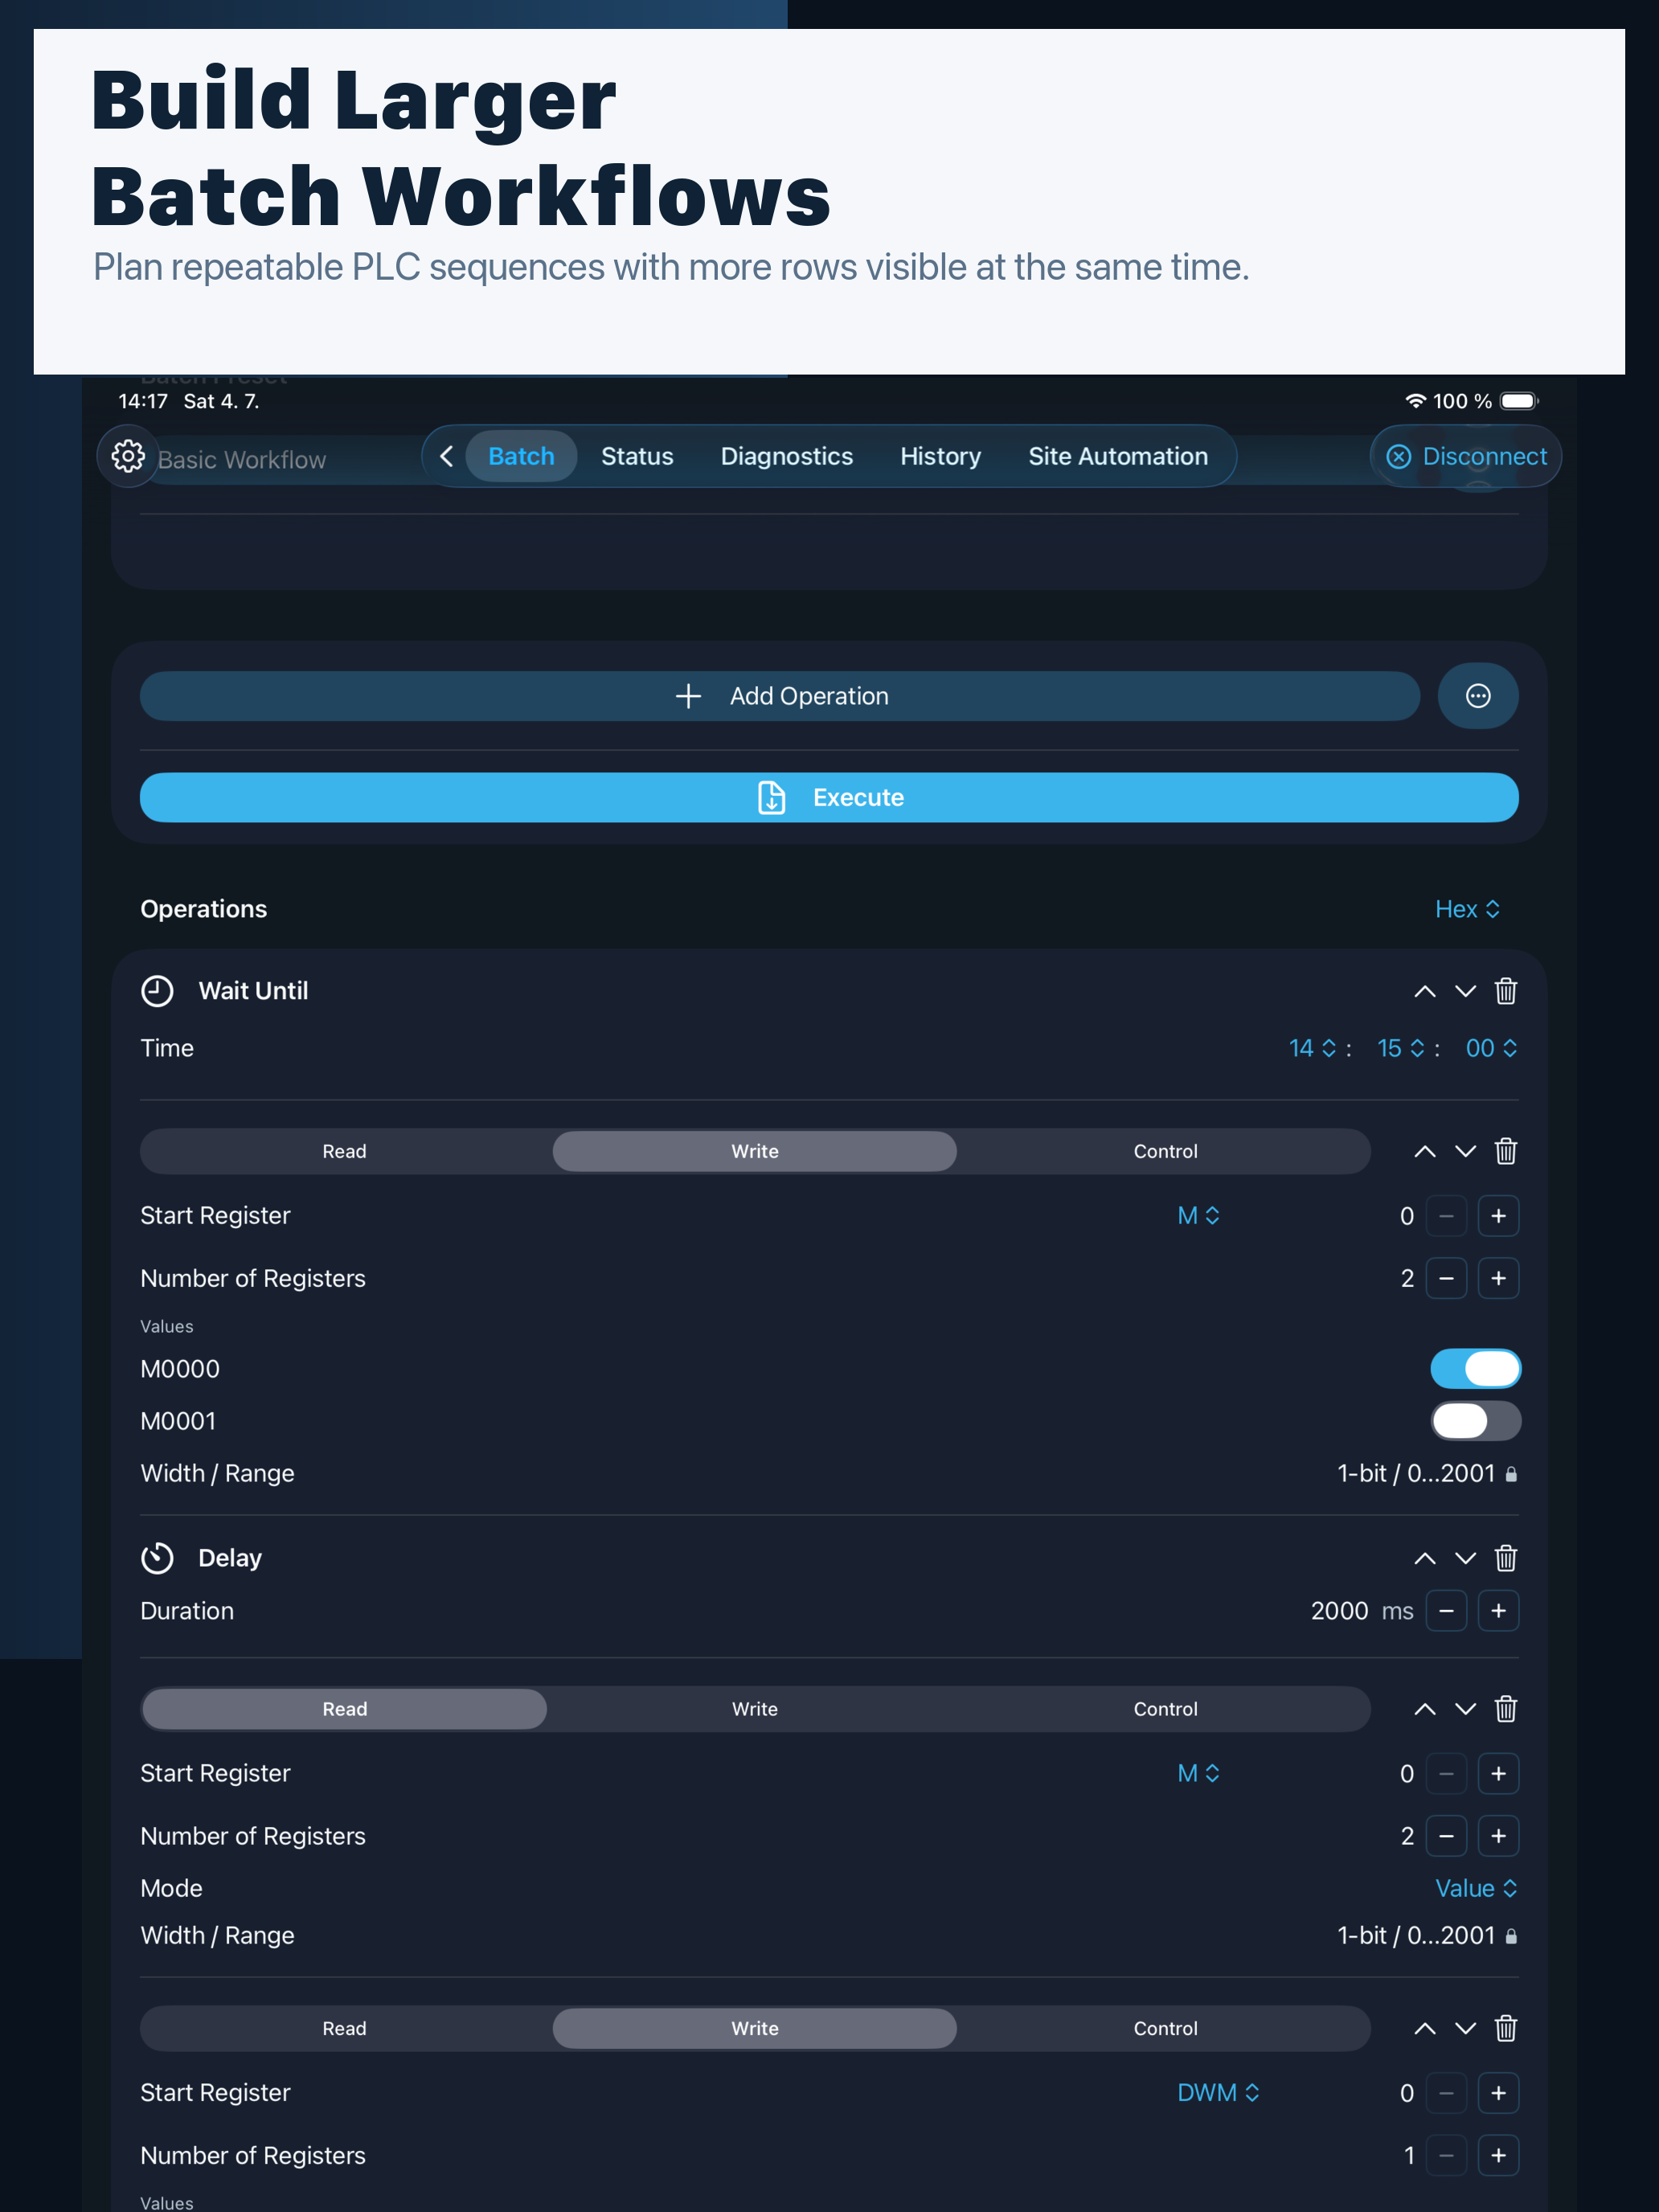Increase Number of Registers in first Write
This screenshot has height=2212, width=1659.
click(1498, 1278)
